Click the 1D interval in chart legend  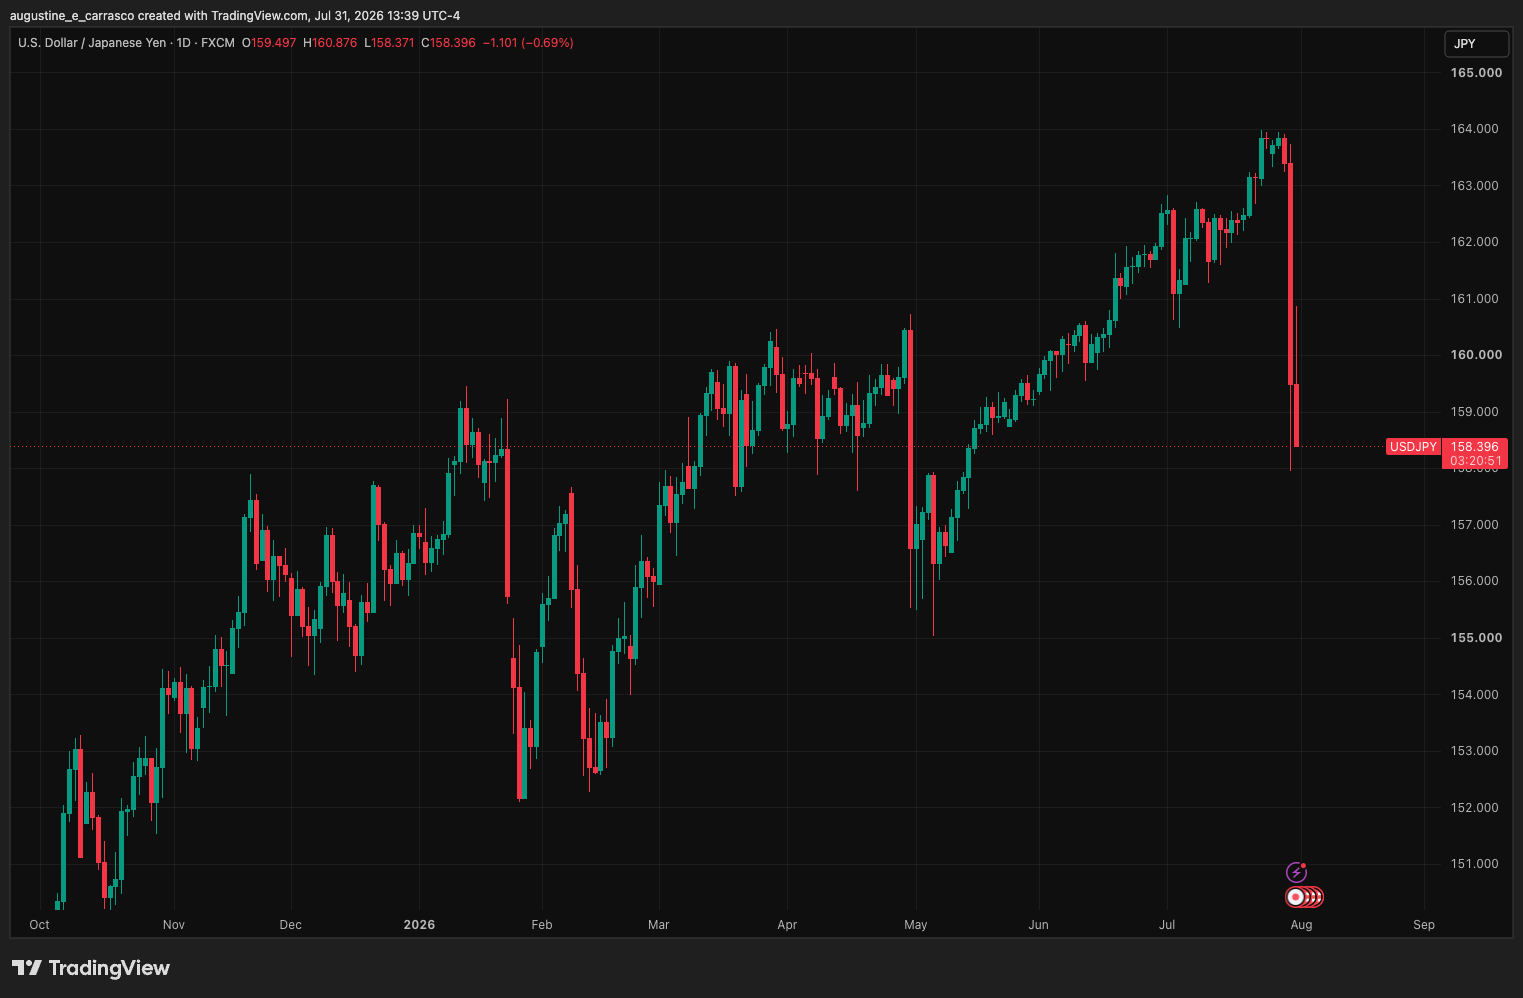tap(184, 43)
